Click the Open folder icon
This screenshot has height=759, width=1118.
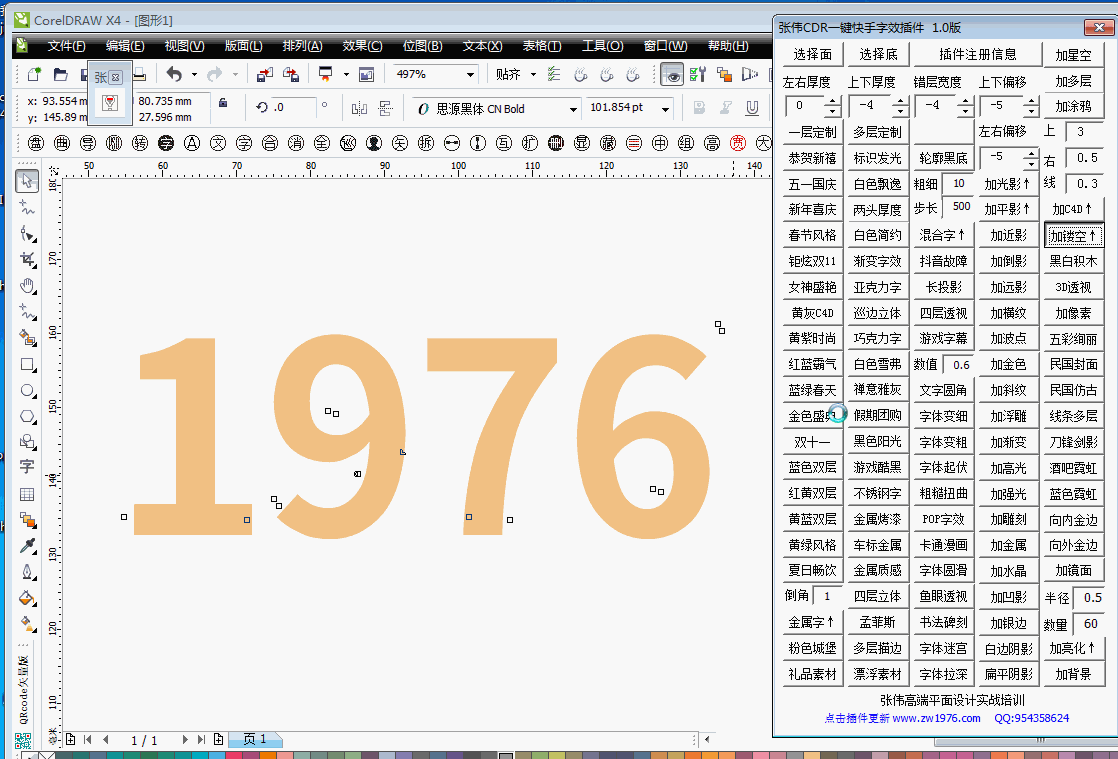click(61, 73)
